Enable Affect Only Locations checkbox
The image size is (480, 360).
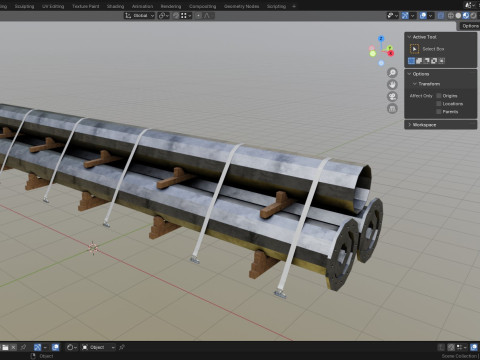pos(439,104)
